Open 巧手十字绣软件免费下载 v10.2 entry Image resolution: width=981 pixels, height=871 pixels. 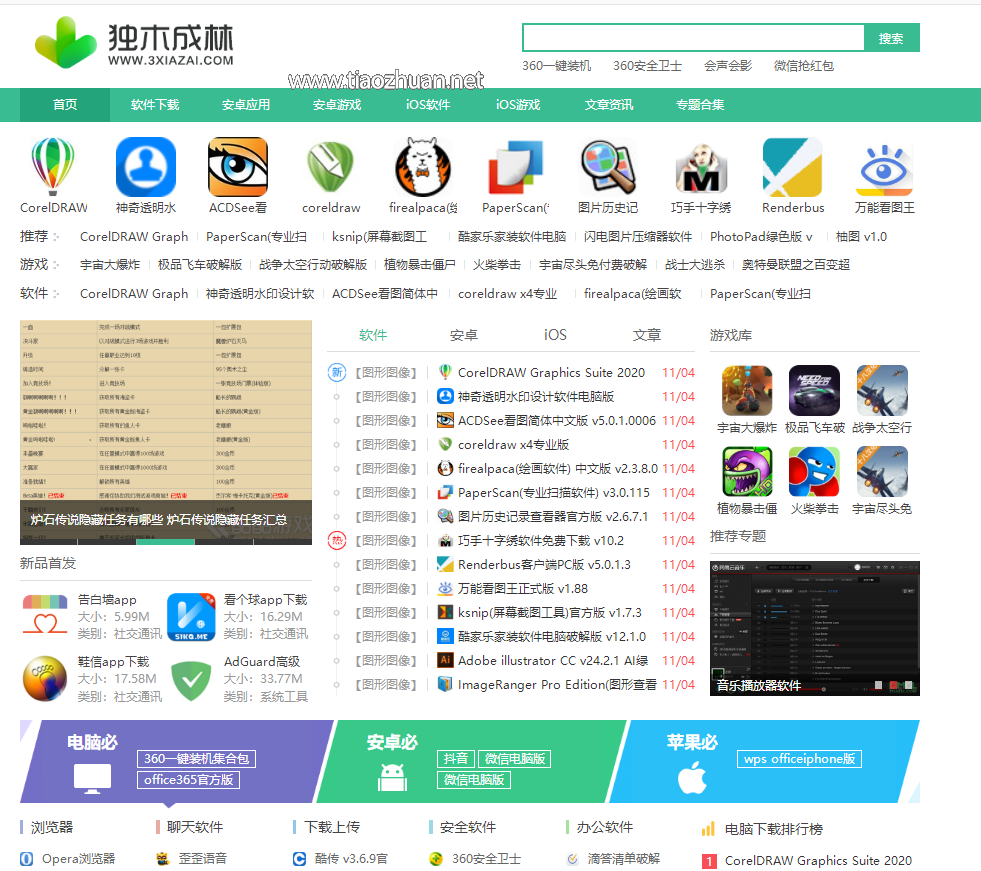(541, 541)
